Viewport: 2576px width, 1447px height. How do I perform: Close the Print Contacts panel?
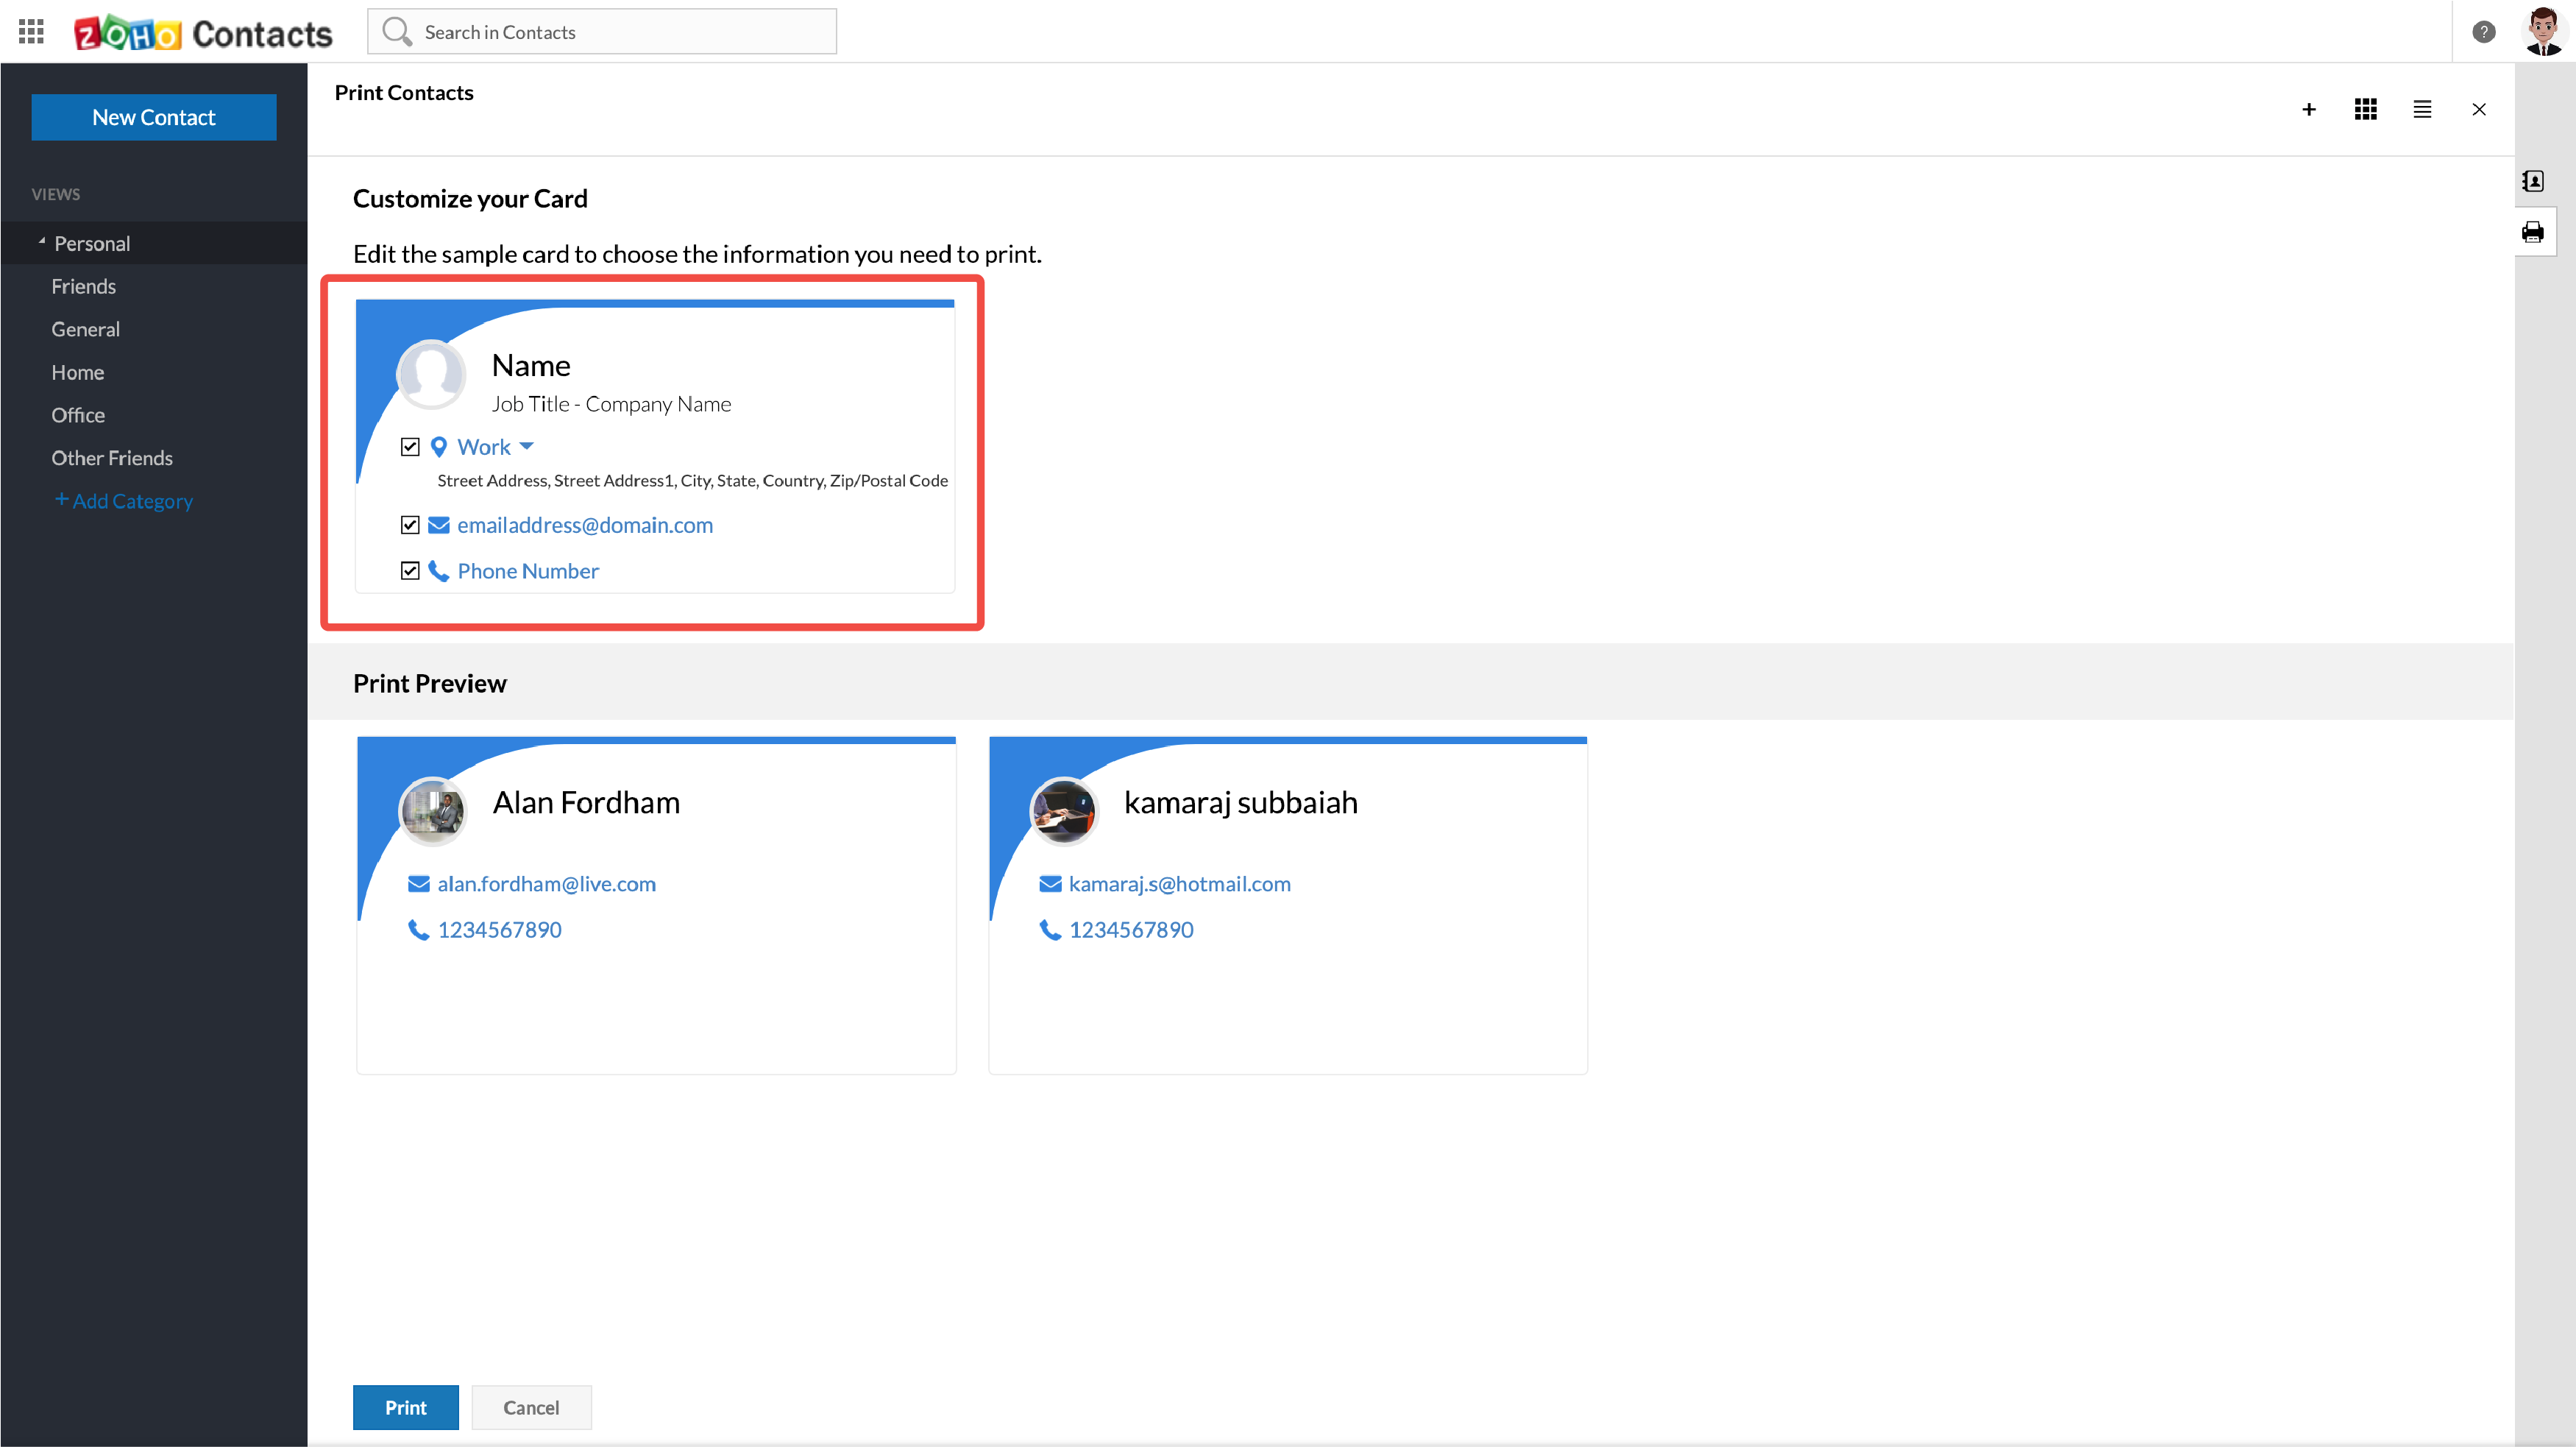(x=2479, y=109)
